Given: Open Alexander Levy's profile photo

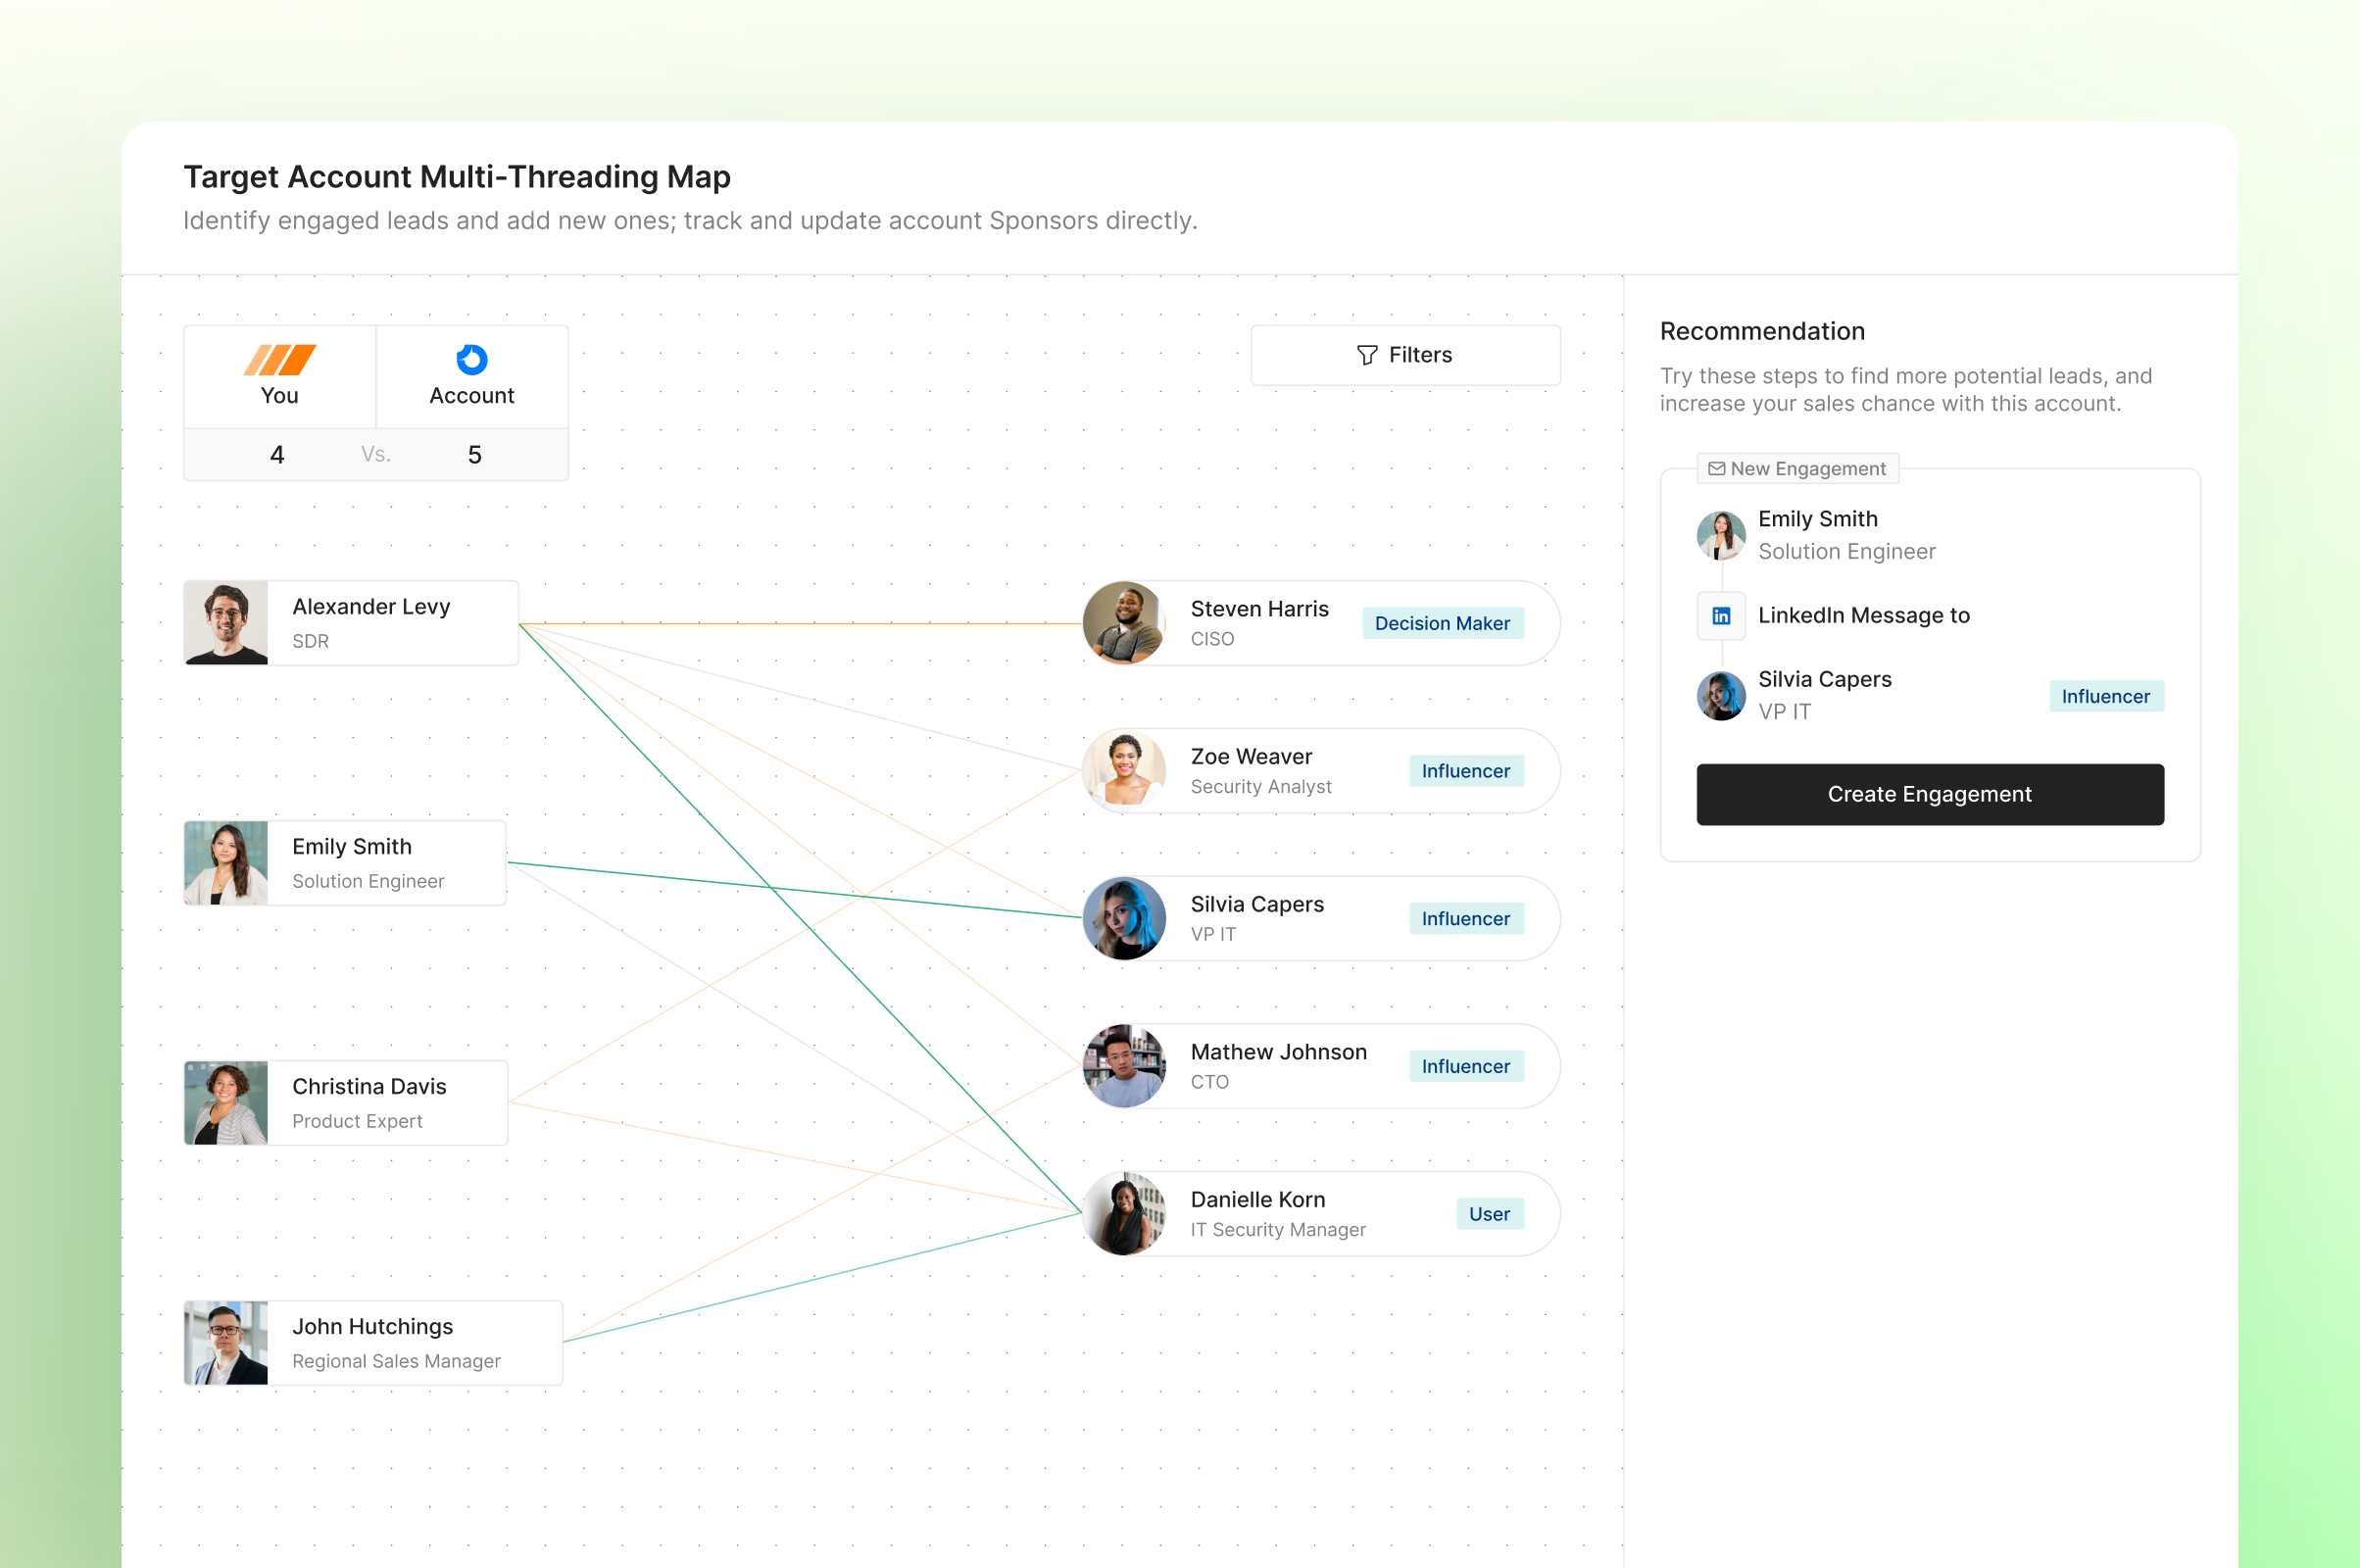Looking at the screenshot, I should (226, 623).
